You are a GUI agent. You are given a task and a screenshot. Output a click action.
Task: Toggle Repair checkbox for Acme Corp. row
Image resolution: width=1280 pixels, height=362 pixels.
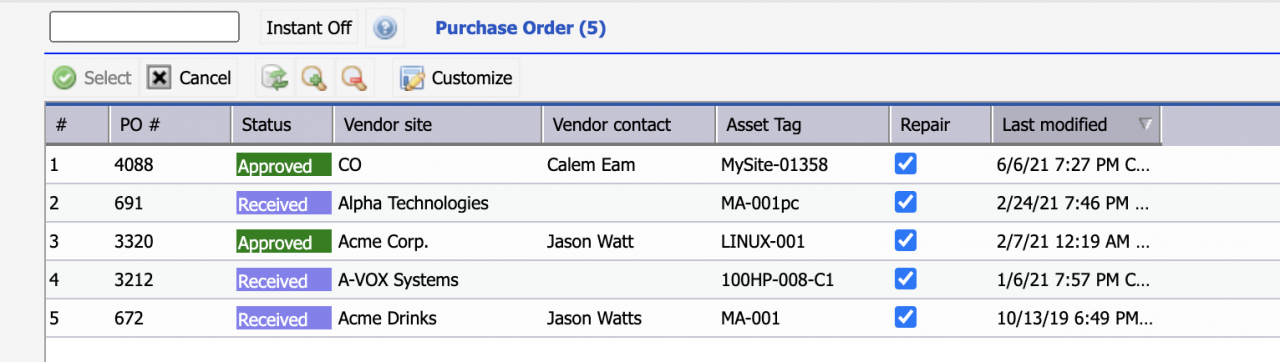pyautogui.click(x=905, y=241)
